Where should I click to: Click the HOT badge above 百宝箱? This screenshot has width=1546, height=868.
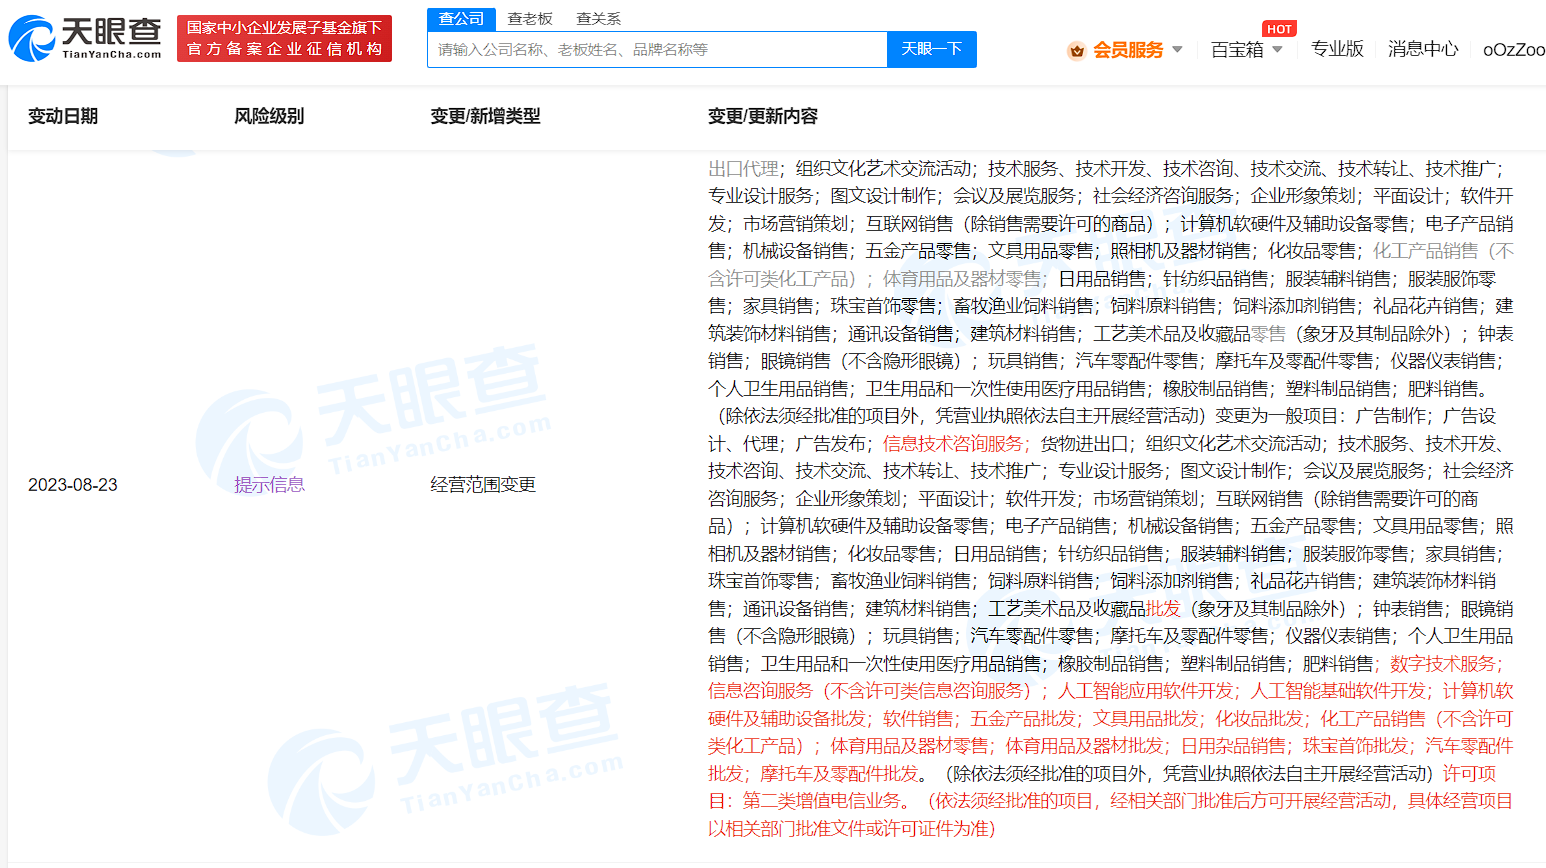[x=1279, y=29]
